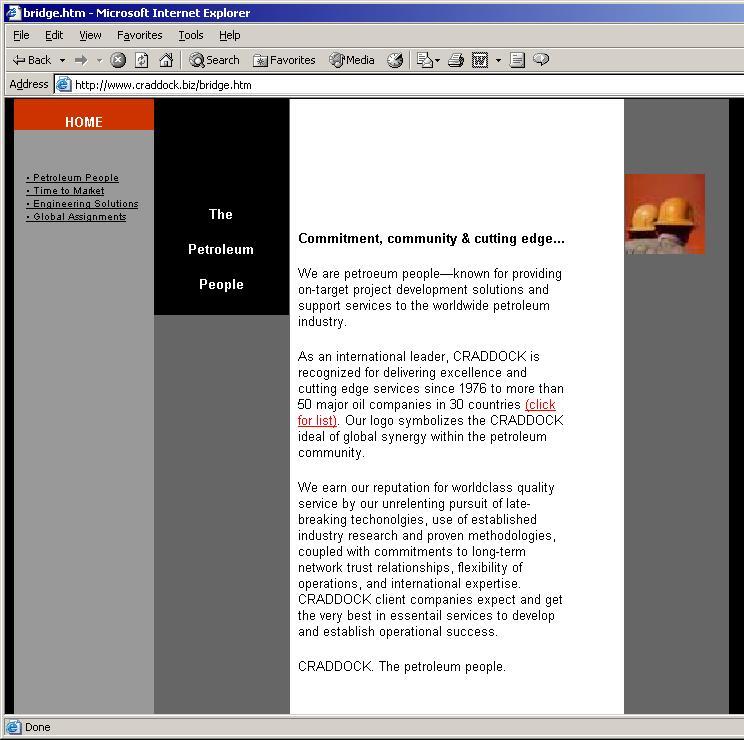Edit the page with Word icon

(x=480, y=60)
